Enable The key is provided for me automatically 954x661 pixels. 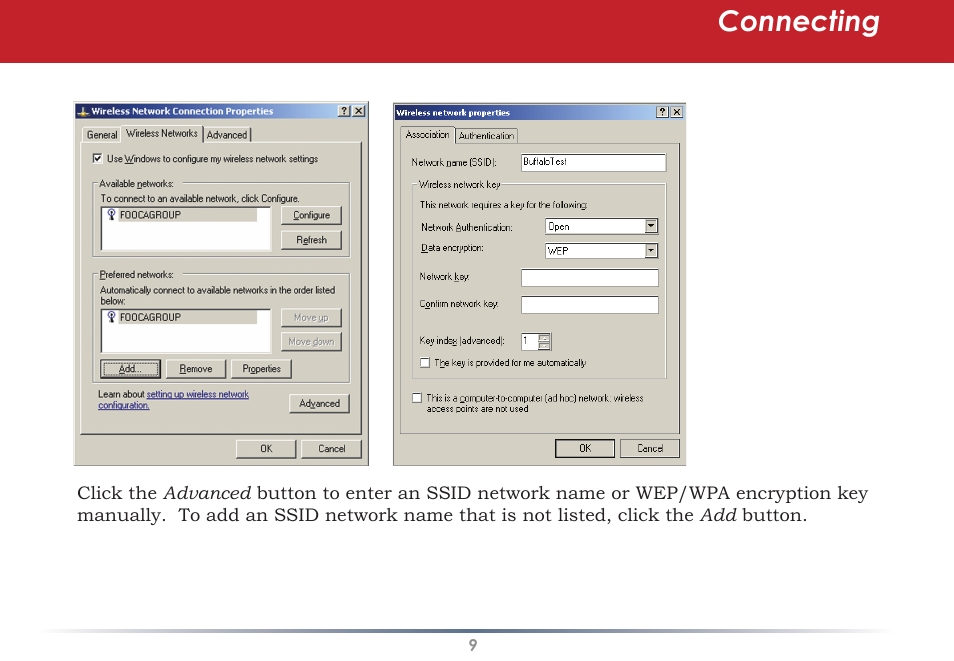point(425,363)
